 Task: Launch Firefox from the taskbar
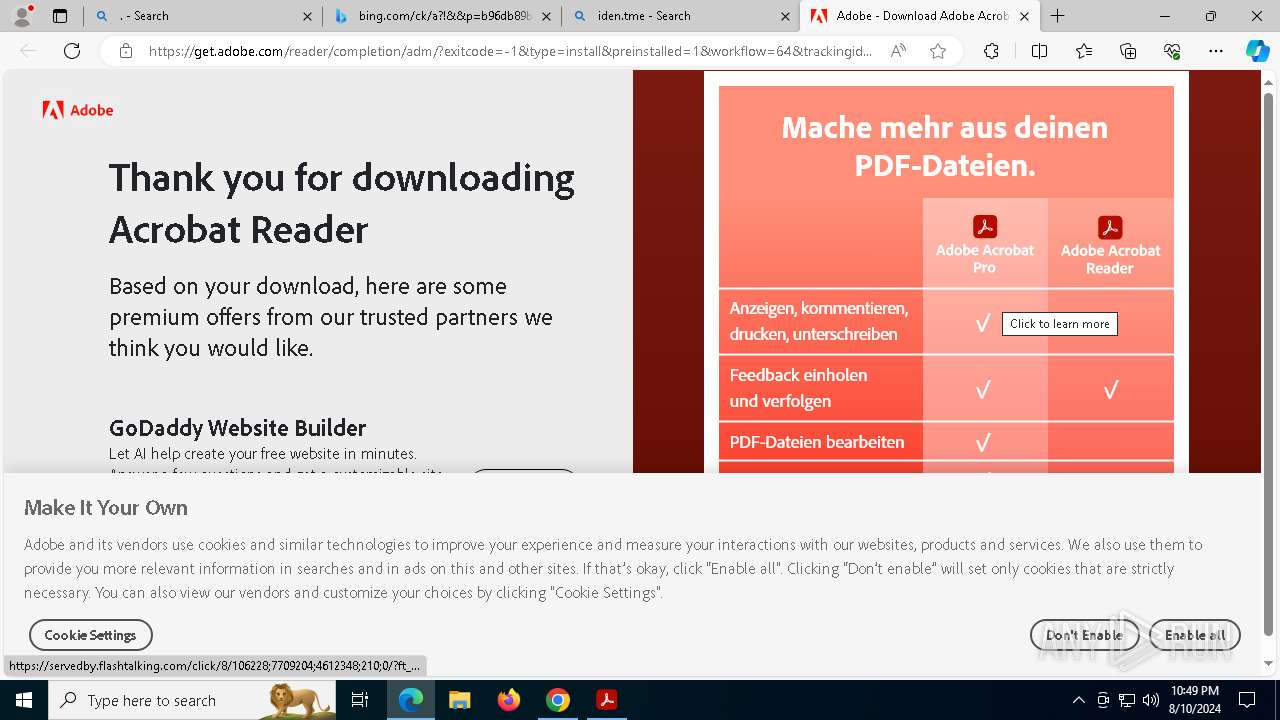(509, 700)
